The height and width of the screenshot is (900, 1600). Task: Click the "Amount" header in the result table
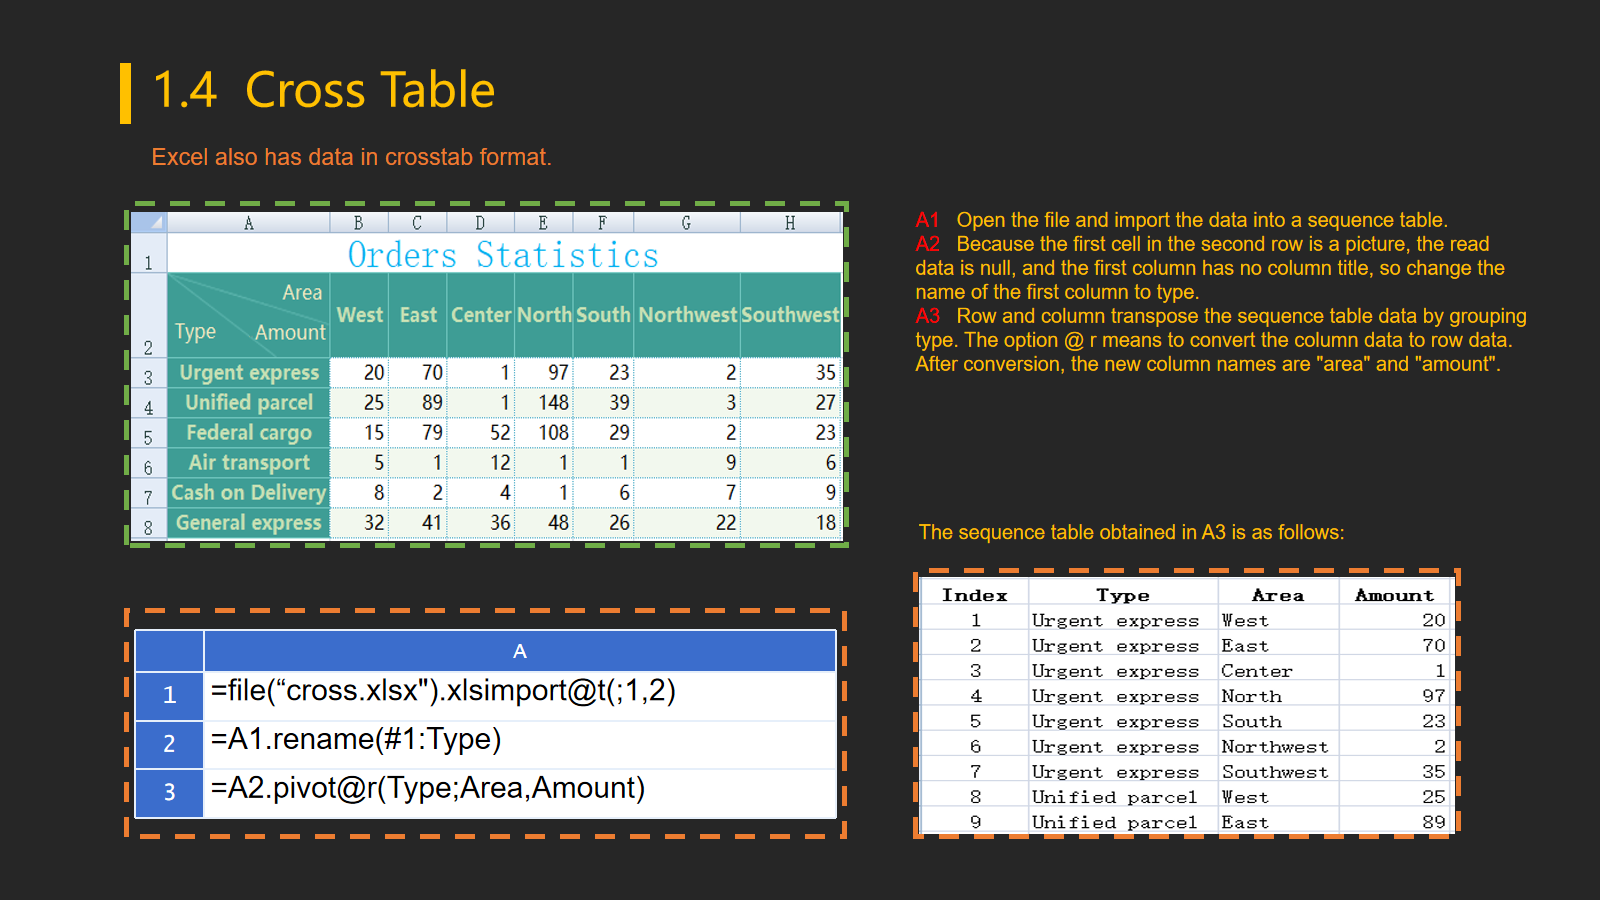click(x=1393, y=595)
